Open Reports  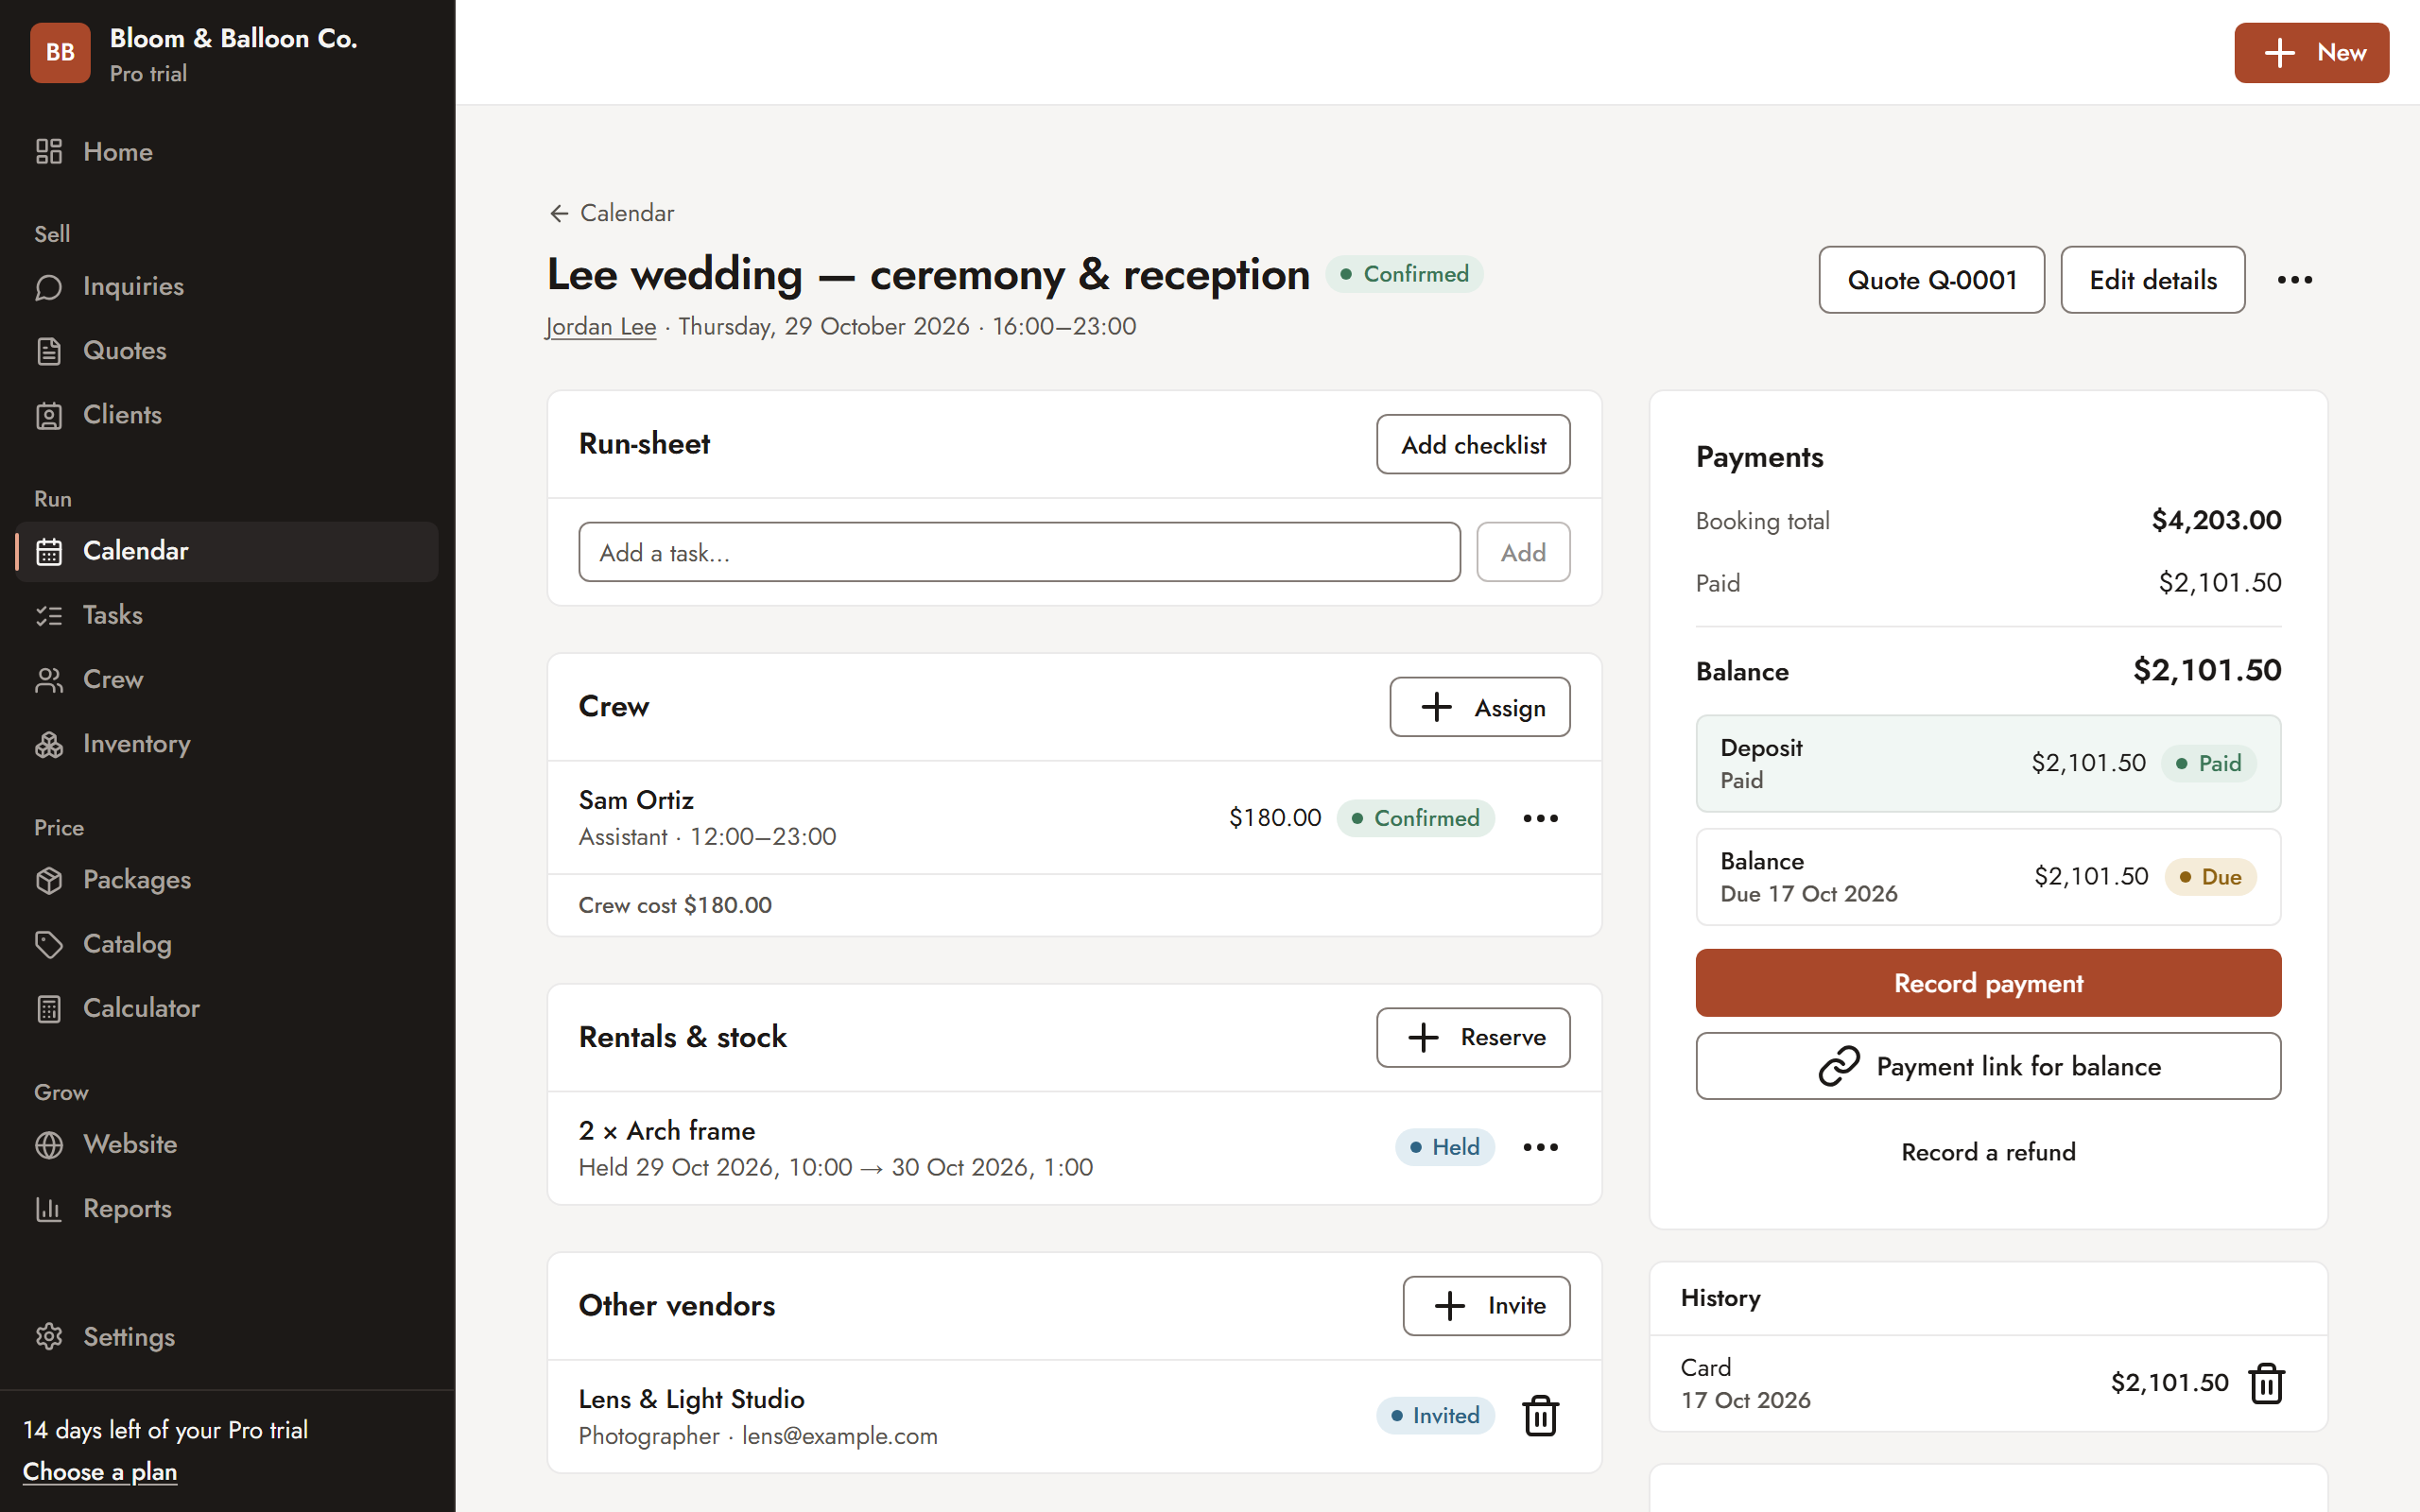click(x=227, y=1209)
